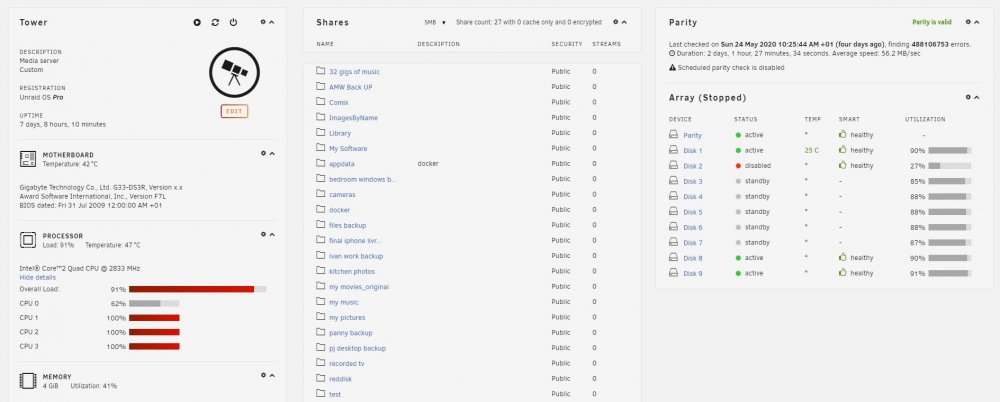Open the my movies_original share

coord(358,287)
